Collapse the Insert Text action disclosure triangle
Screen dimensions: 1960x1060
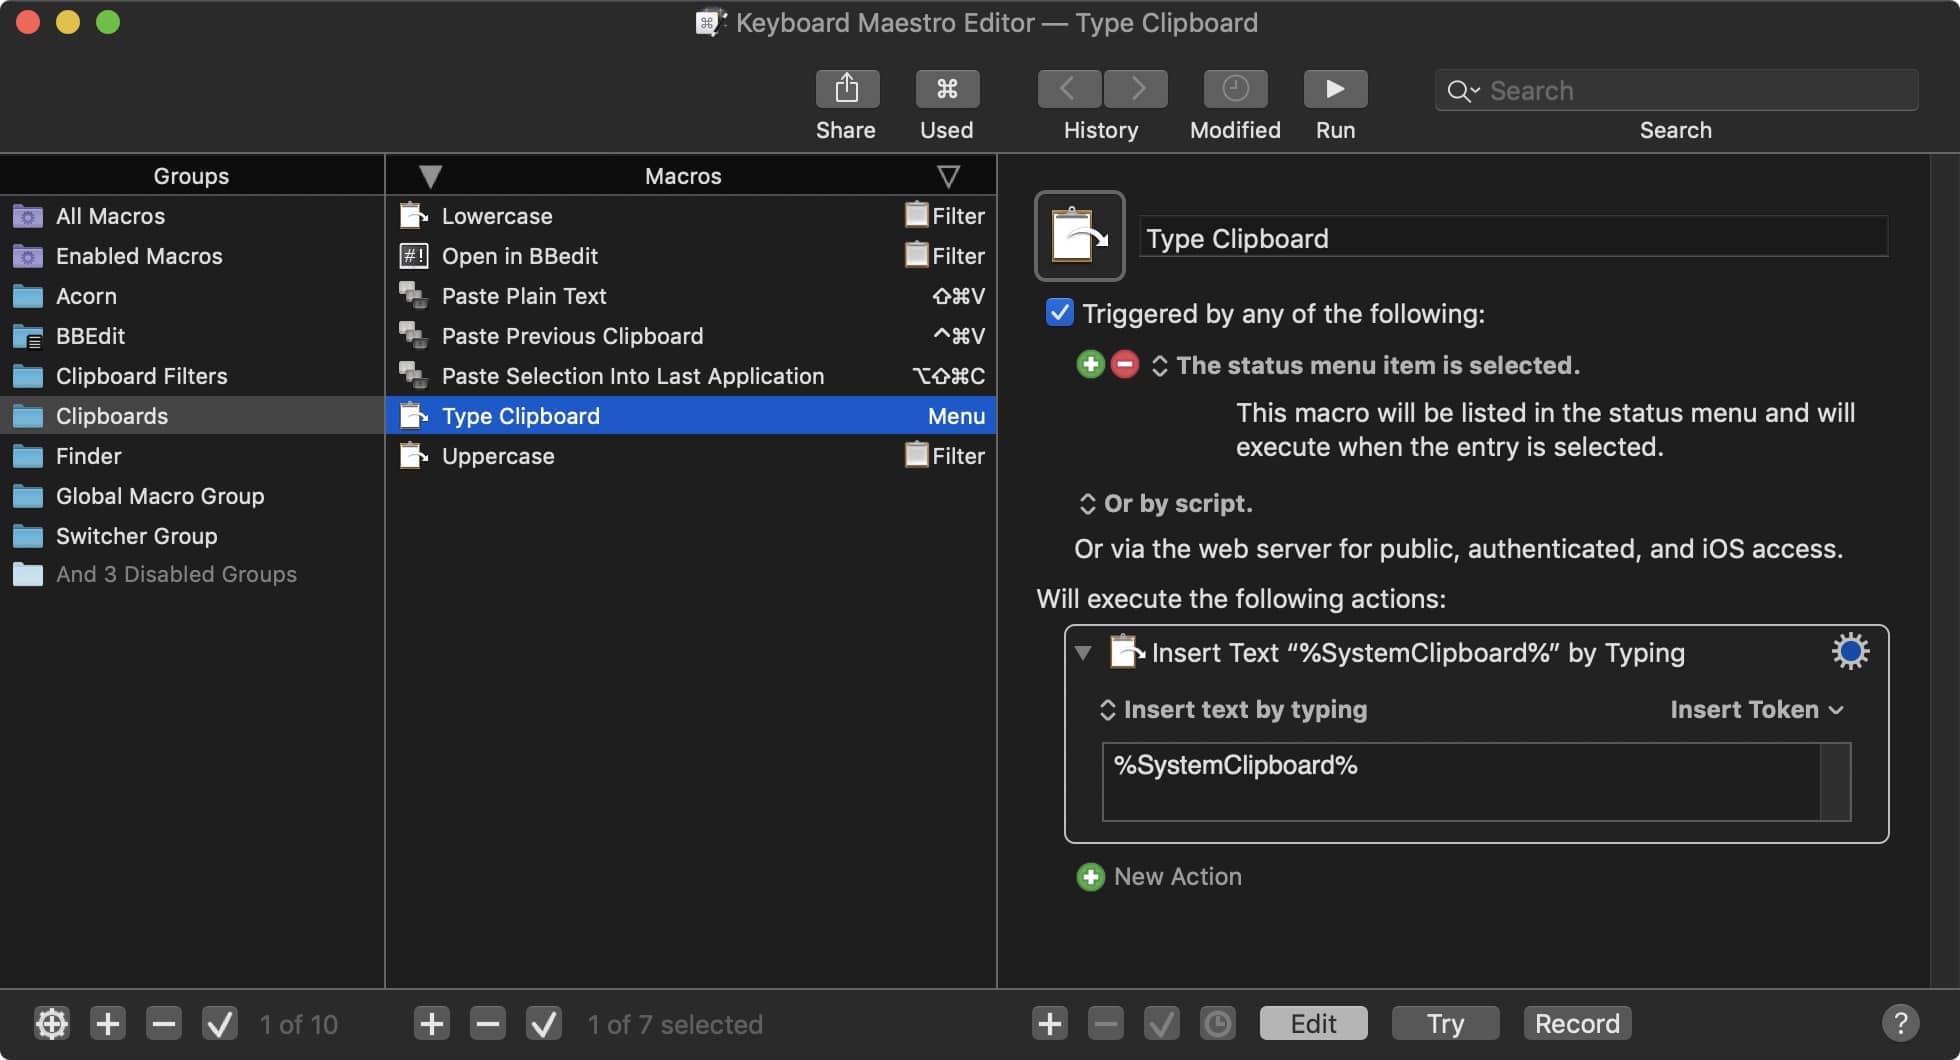[x=1083, y=653]
